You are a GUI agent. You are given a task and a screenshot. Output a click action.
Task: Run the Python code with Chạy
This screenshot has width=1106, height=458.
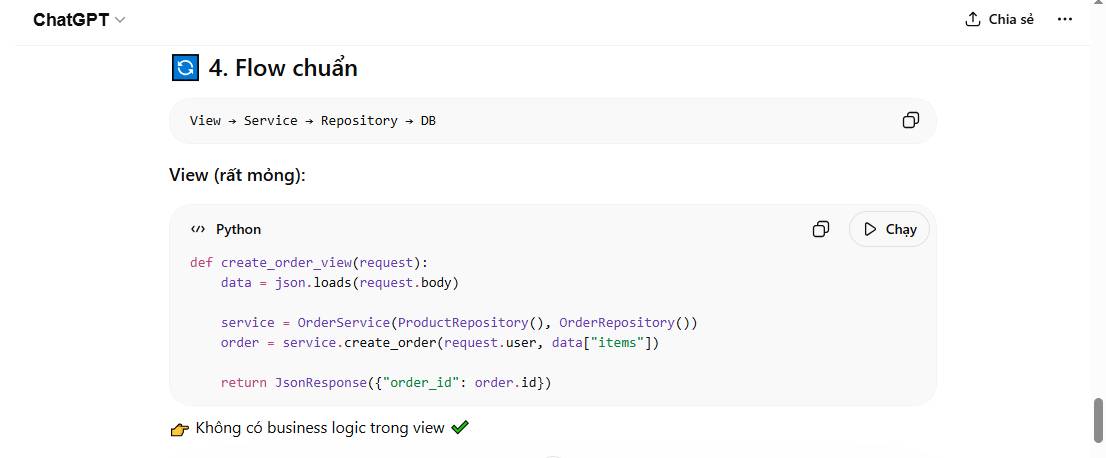point(889,229)
